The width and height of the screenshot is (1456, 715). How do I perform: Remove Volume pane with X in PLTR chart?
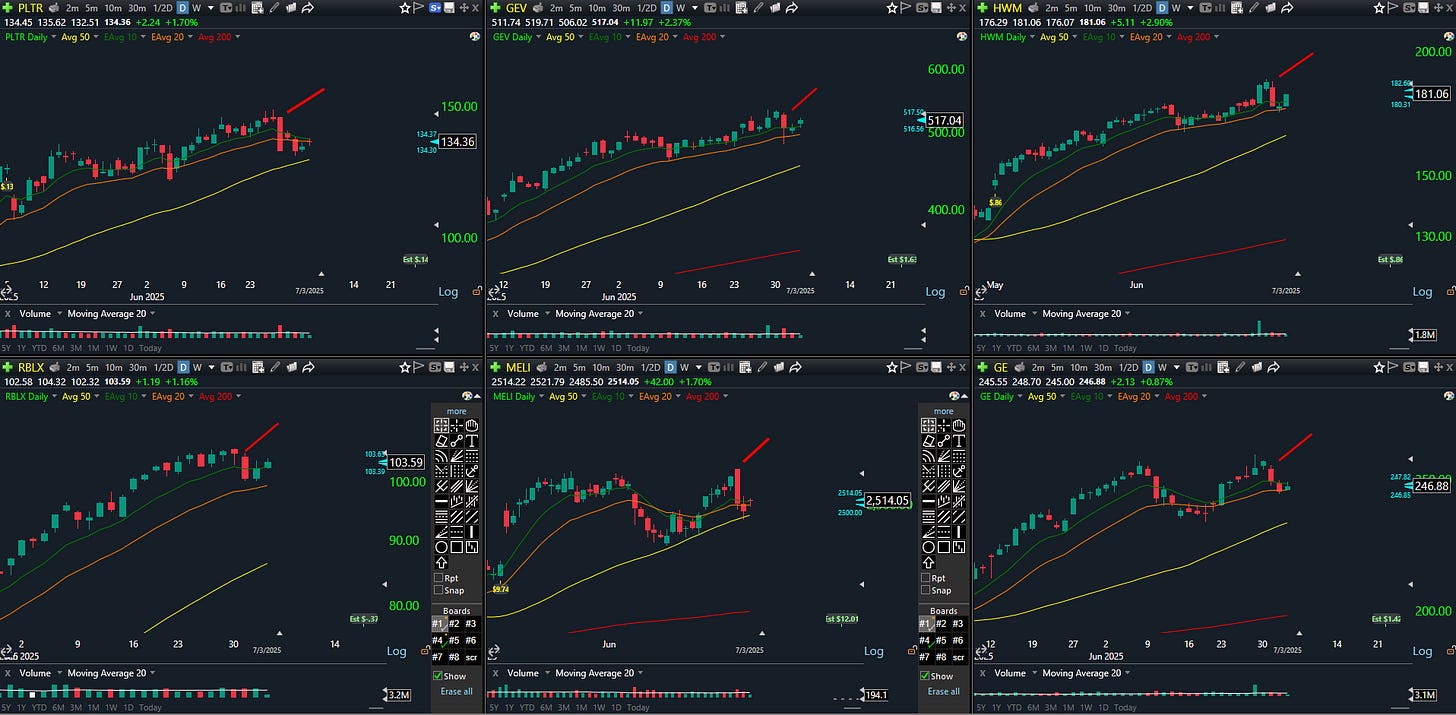pyautogui.click(x=7, y=313)
